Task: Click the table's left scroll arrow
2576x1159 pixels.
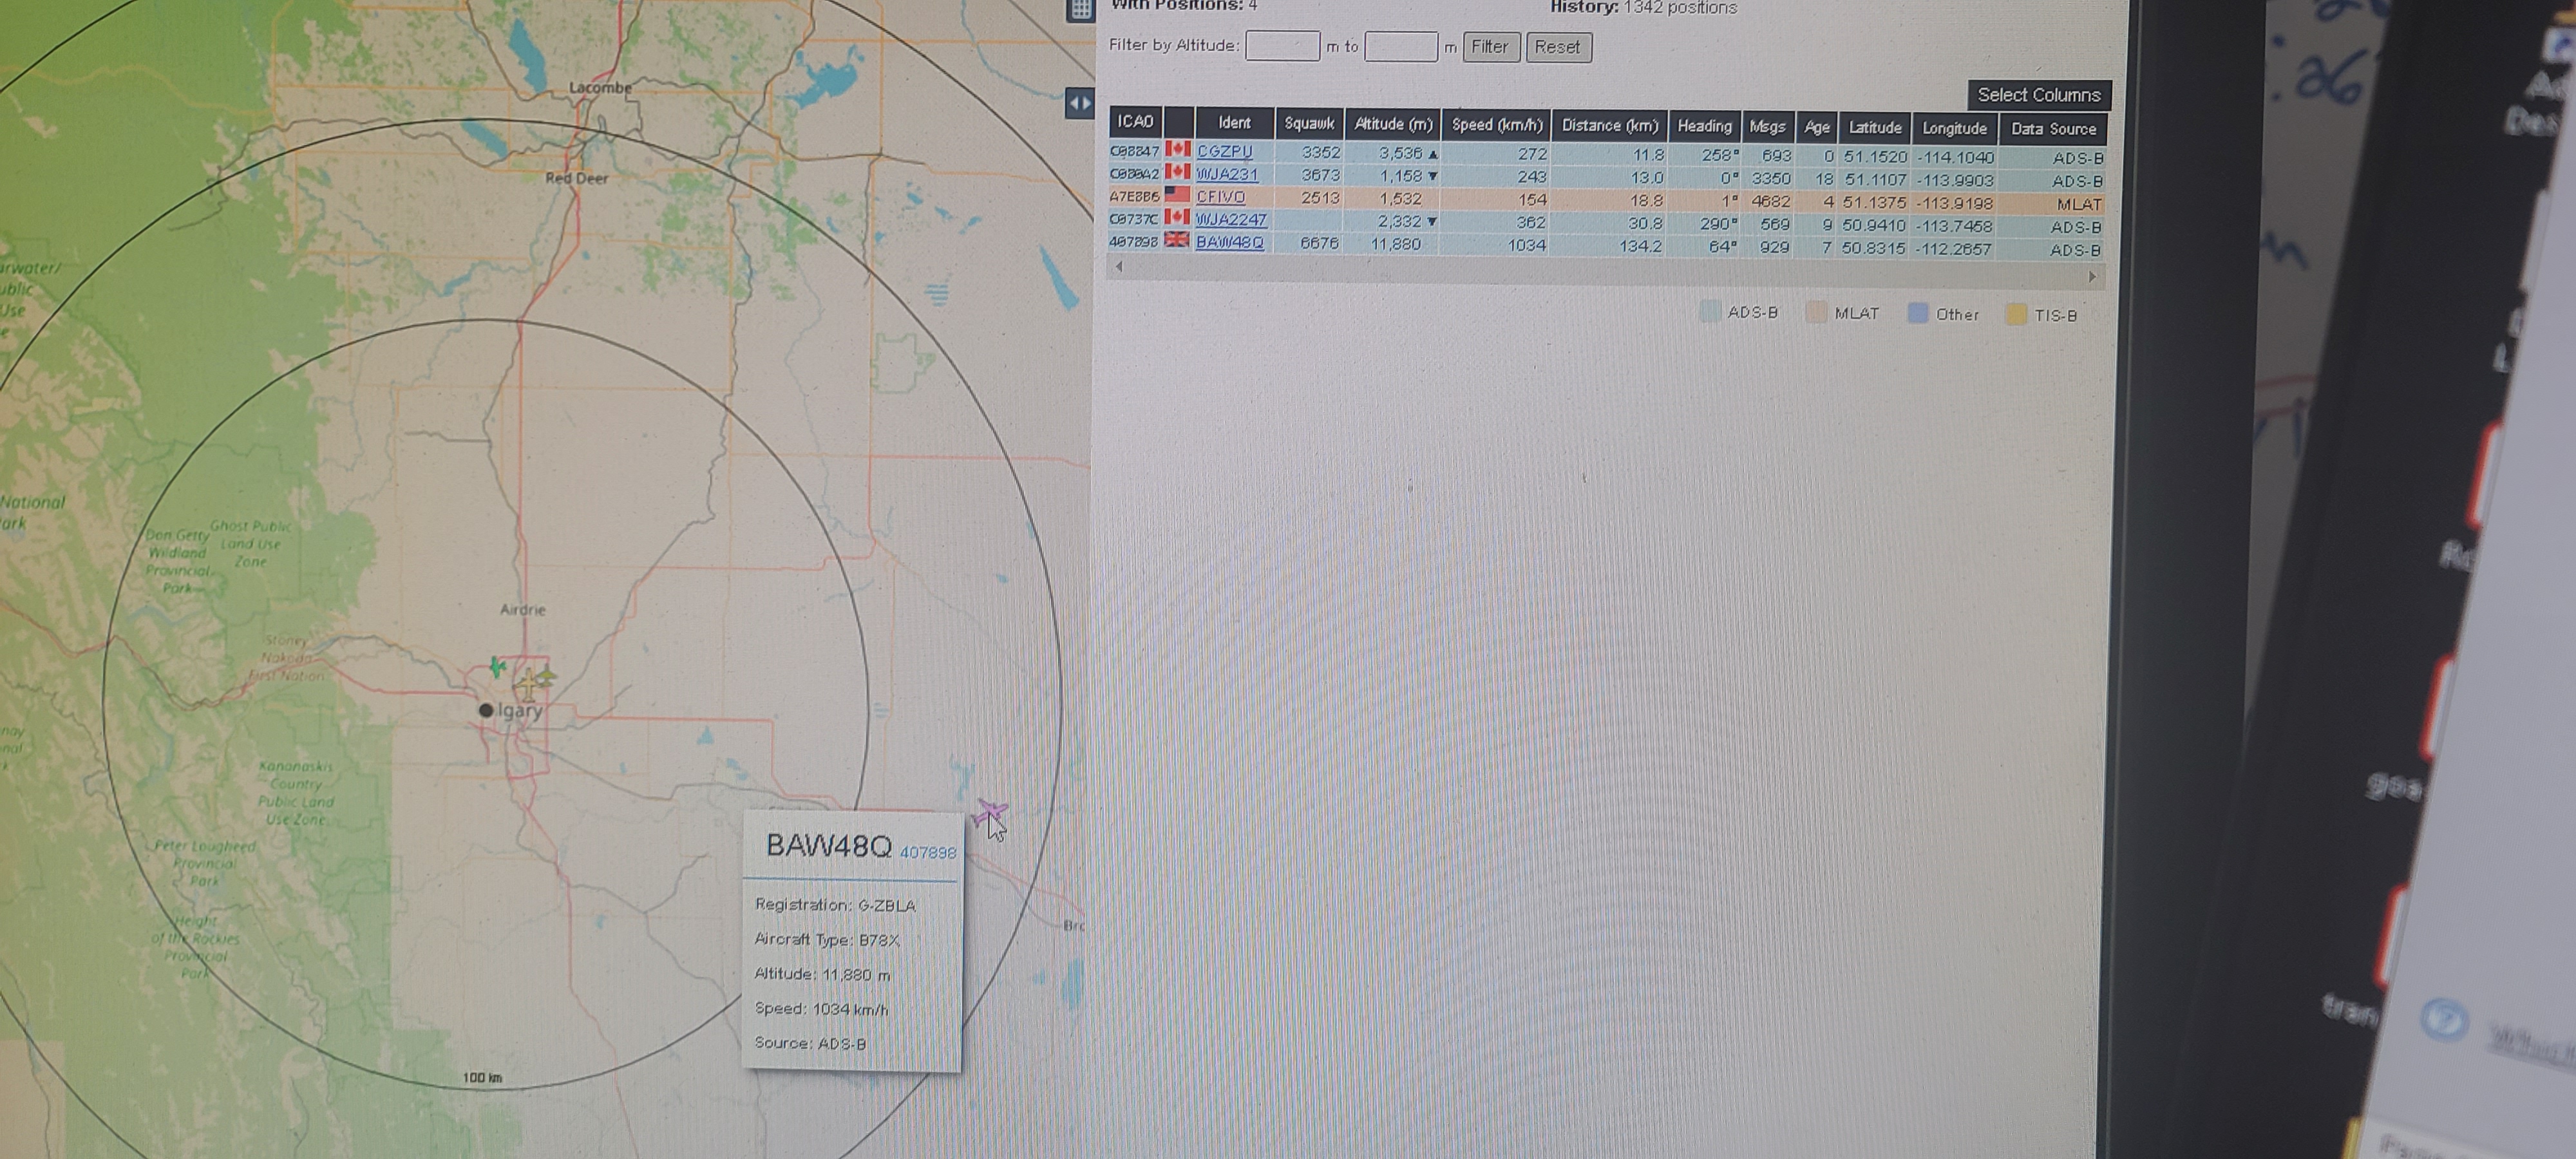Action: coord(1119,266)
